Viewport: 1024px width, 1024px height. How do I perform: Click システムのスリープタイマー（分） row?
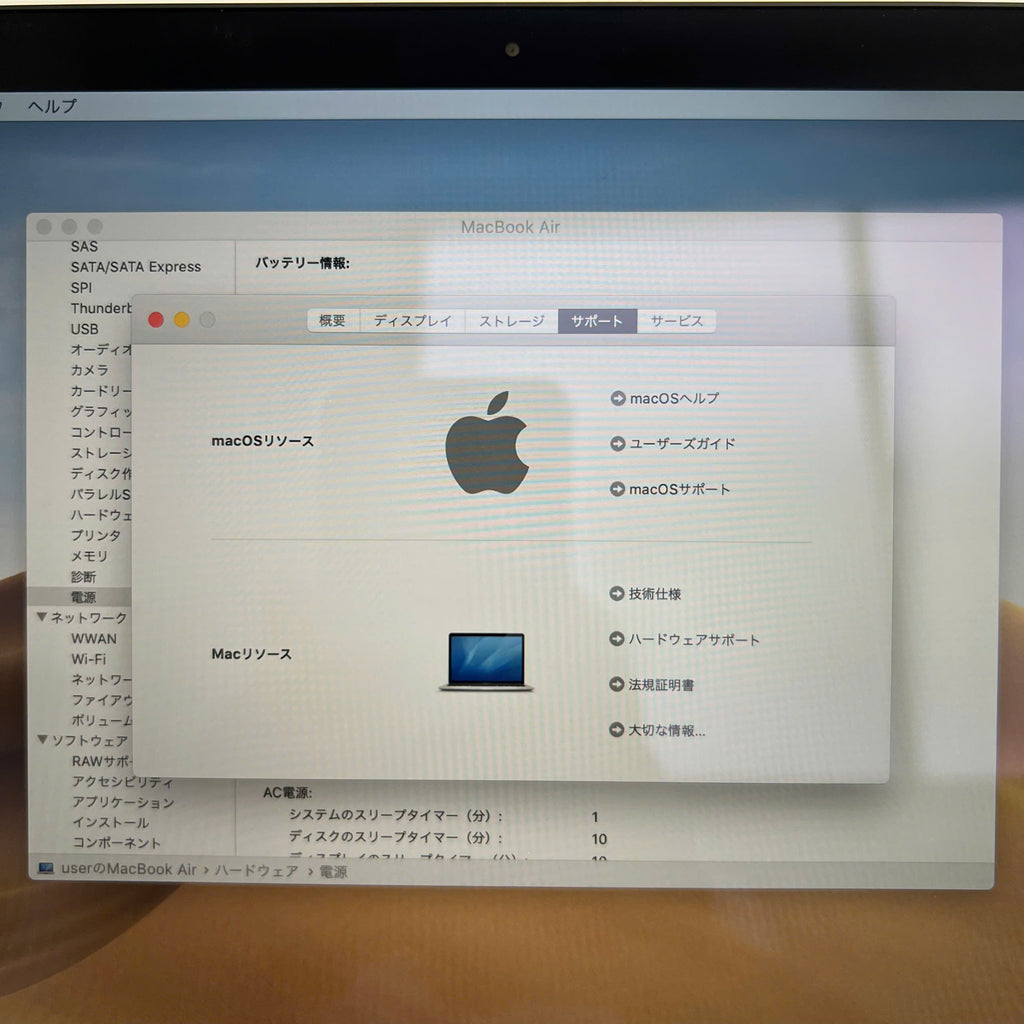tap(444, 816)
